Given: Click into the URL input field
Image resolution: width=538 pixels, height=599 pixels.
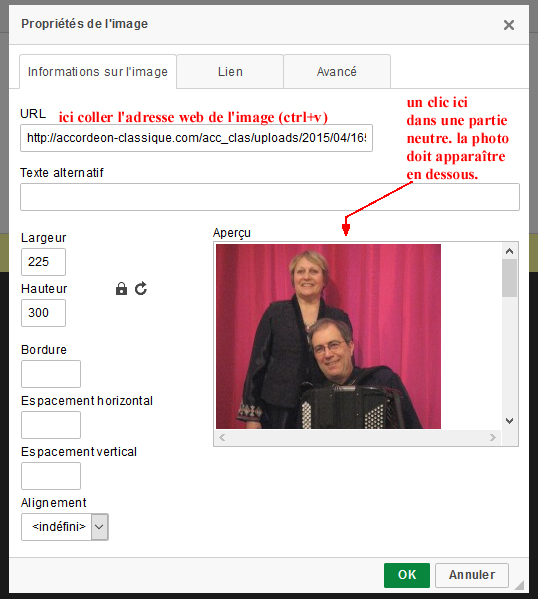Looking at the screenshot, I should click(196, 138).
